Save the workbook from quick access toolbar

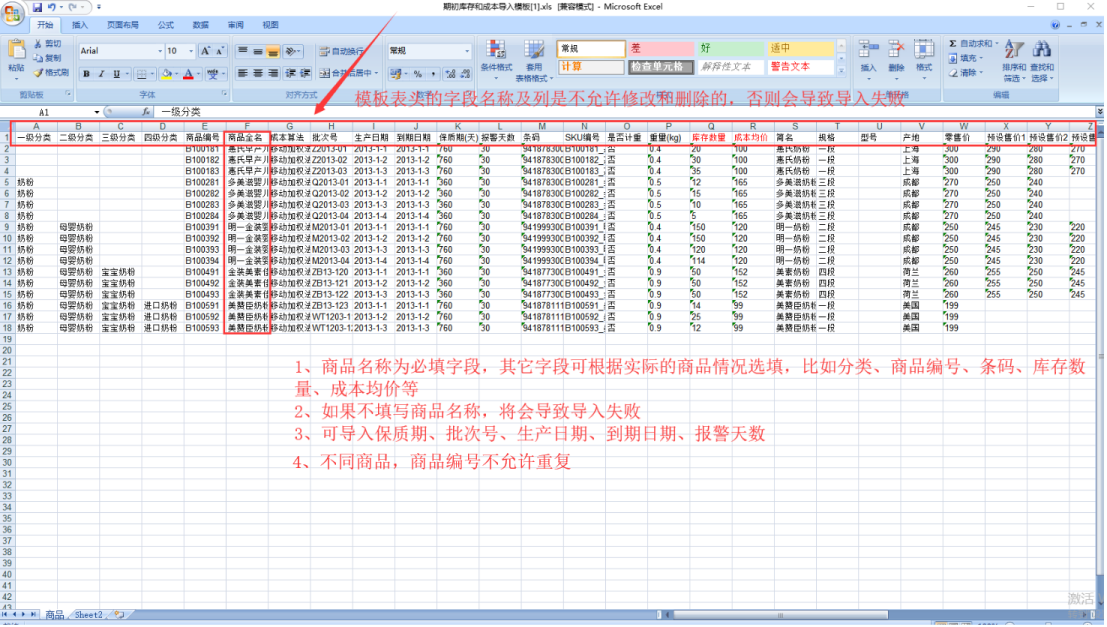point(37,7)
